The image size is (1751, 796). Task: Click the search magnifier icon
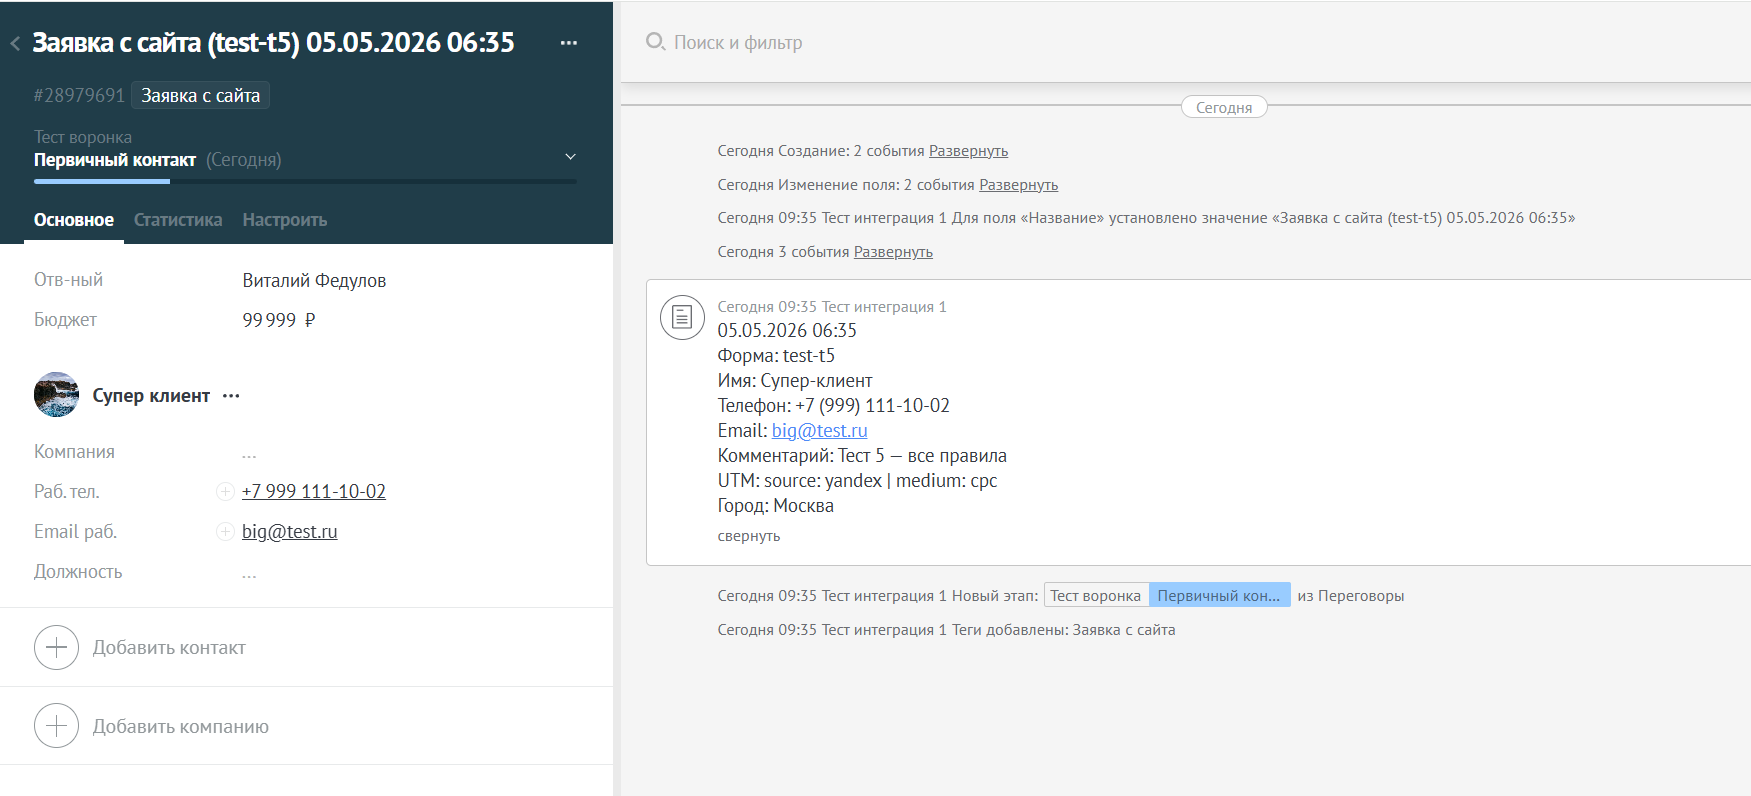(655, 42)
